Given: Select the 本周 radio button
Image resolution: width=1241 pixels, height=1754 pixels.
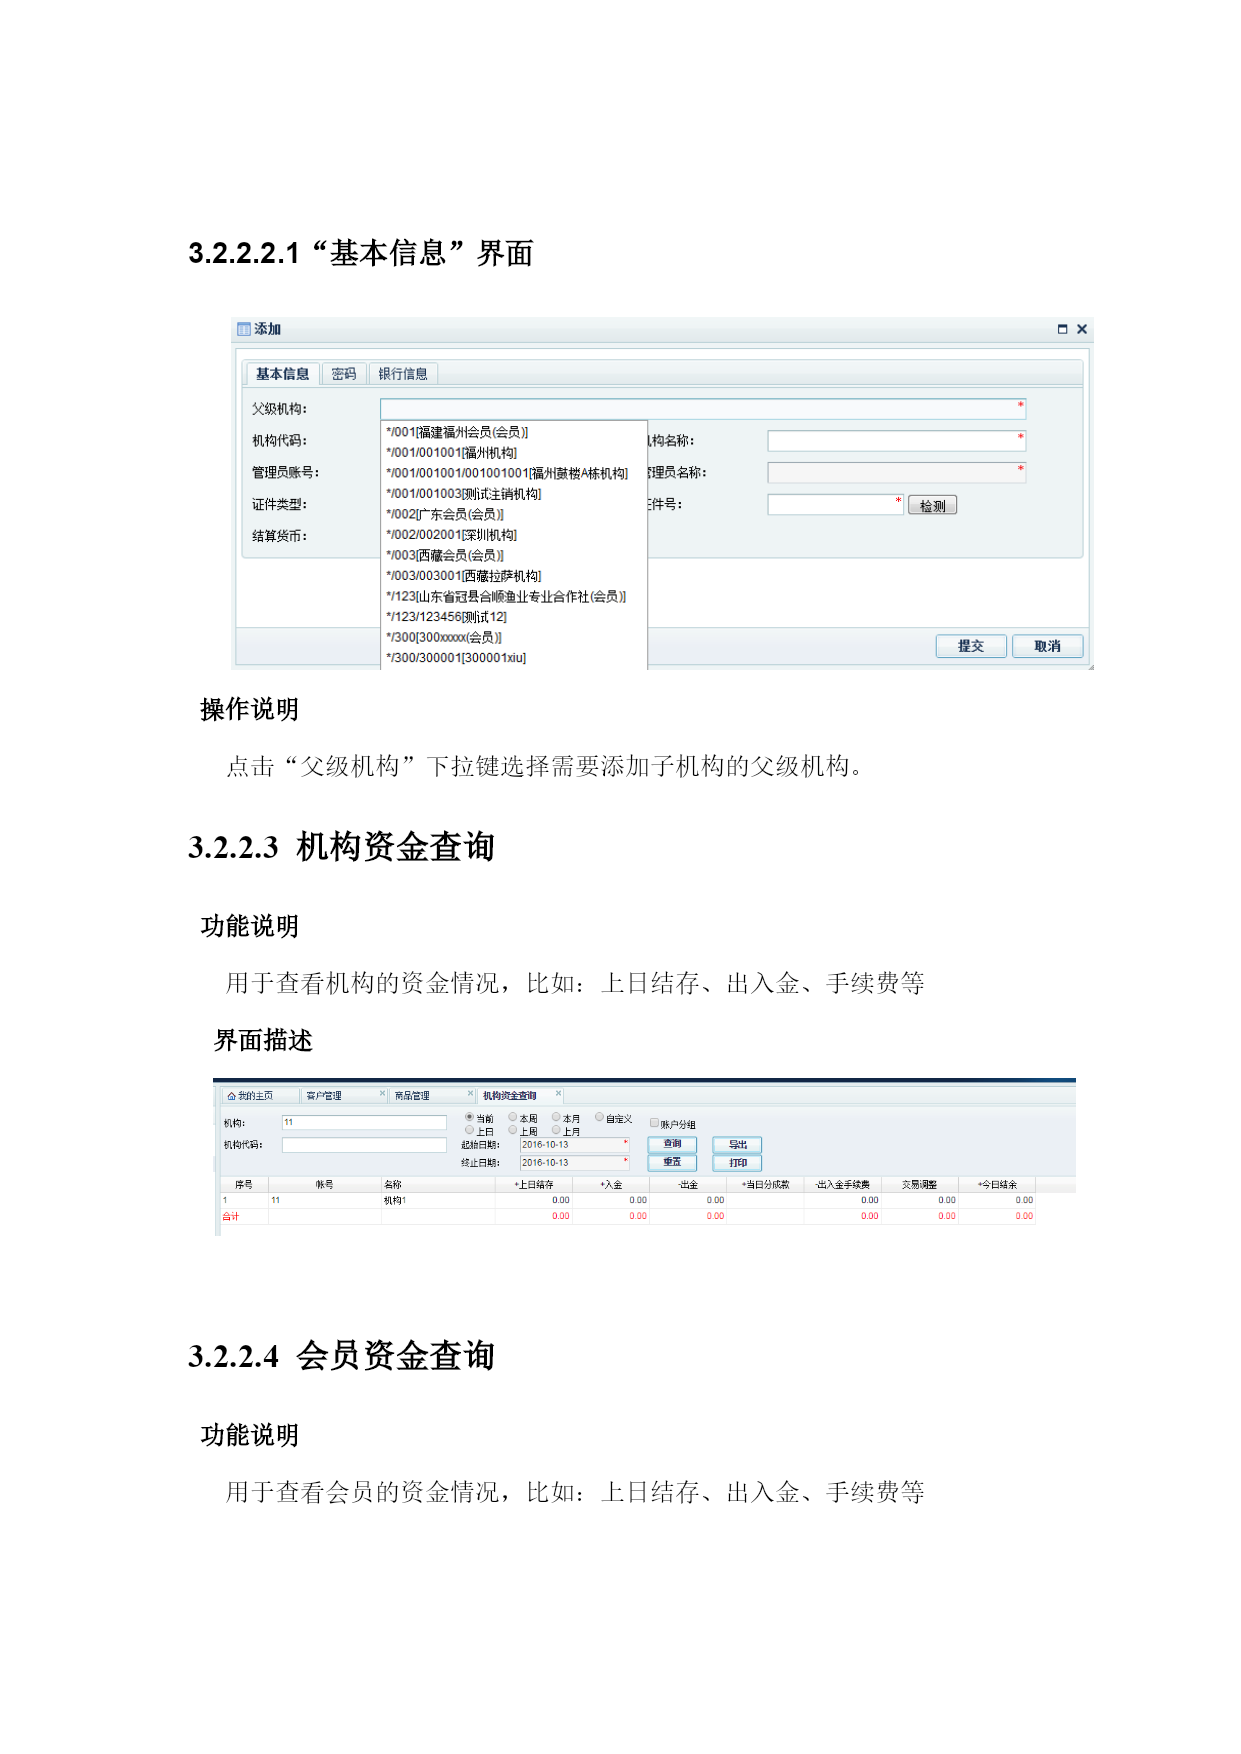Looking at the screenshot, I should (513, 1117).
